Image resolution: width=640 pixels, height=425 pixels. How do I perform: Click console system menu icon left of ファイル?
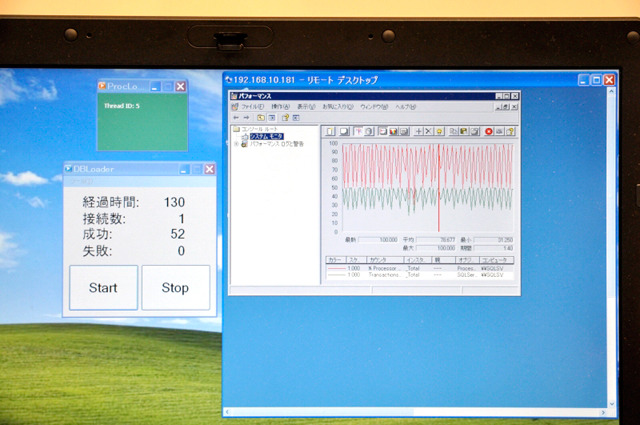234,107
